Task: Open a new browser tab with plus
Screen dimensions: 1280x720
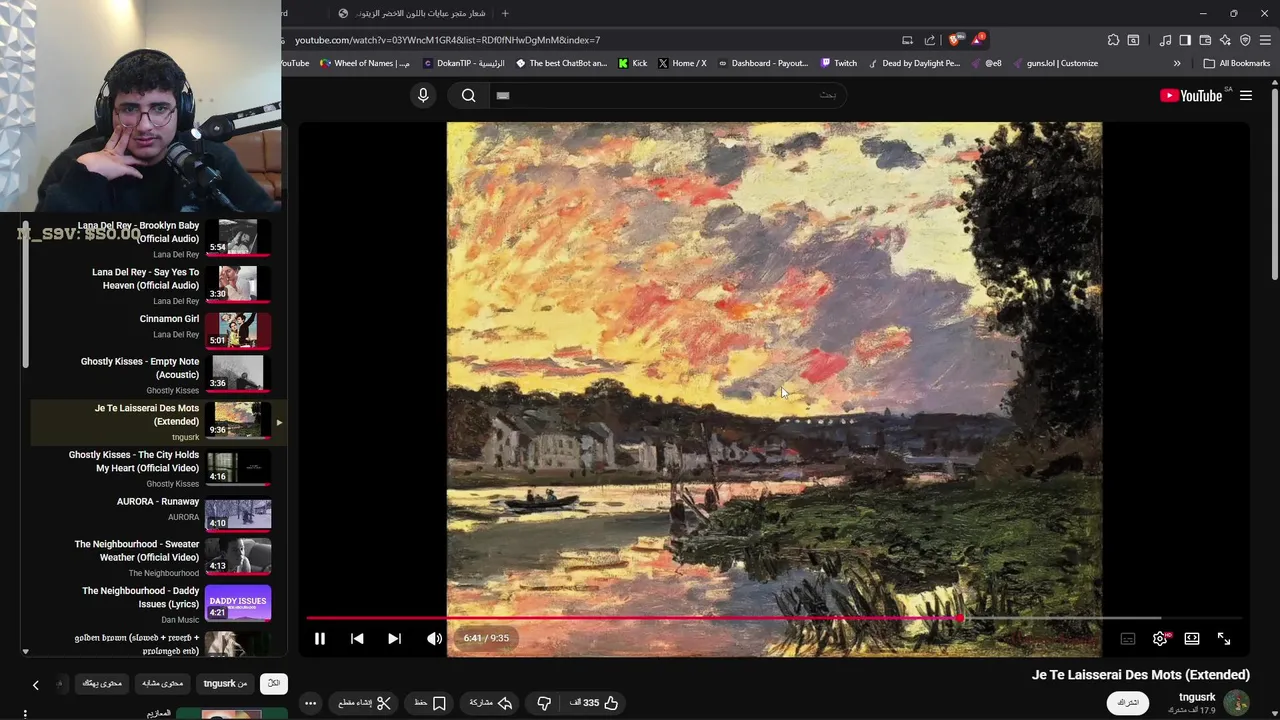Action: tap(505, 13)
